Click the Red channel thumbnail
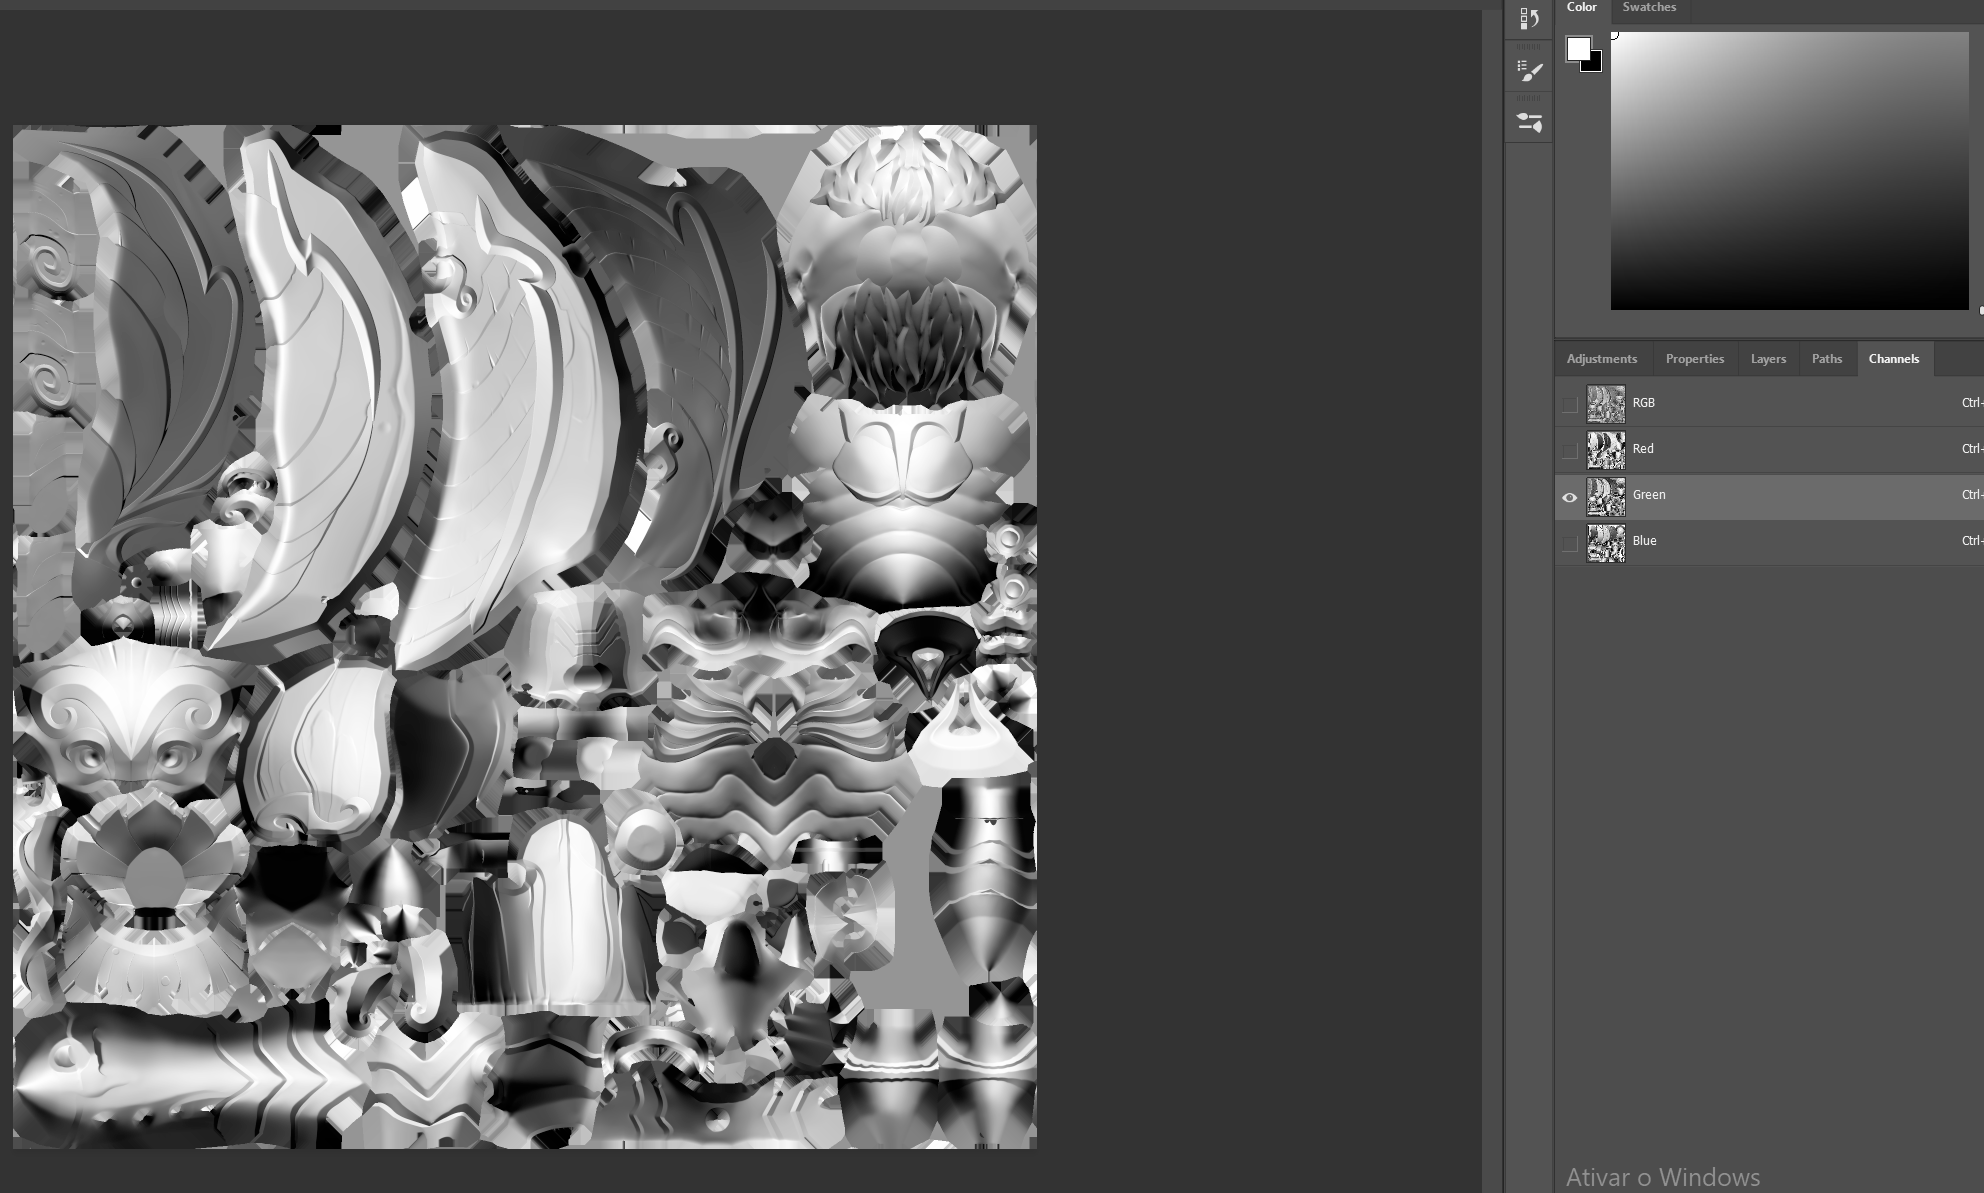The image size is (1984, 1193). tap(1605, 451)
